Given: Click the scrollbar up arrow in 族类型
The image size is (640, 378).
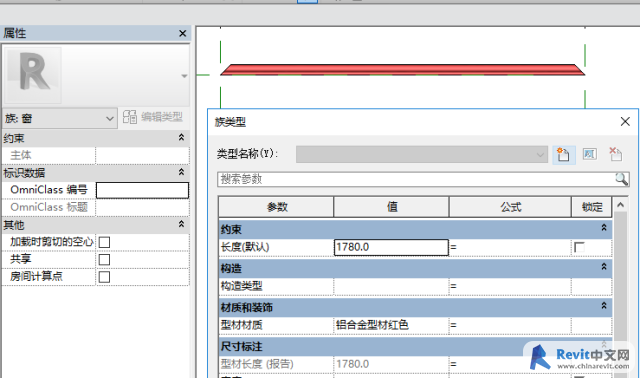Looking at the screenshot, I should click(x=620, y=205).
